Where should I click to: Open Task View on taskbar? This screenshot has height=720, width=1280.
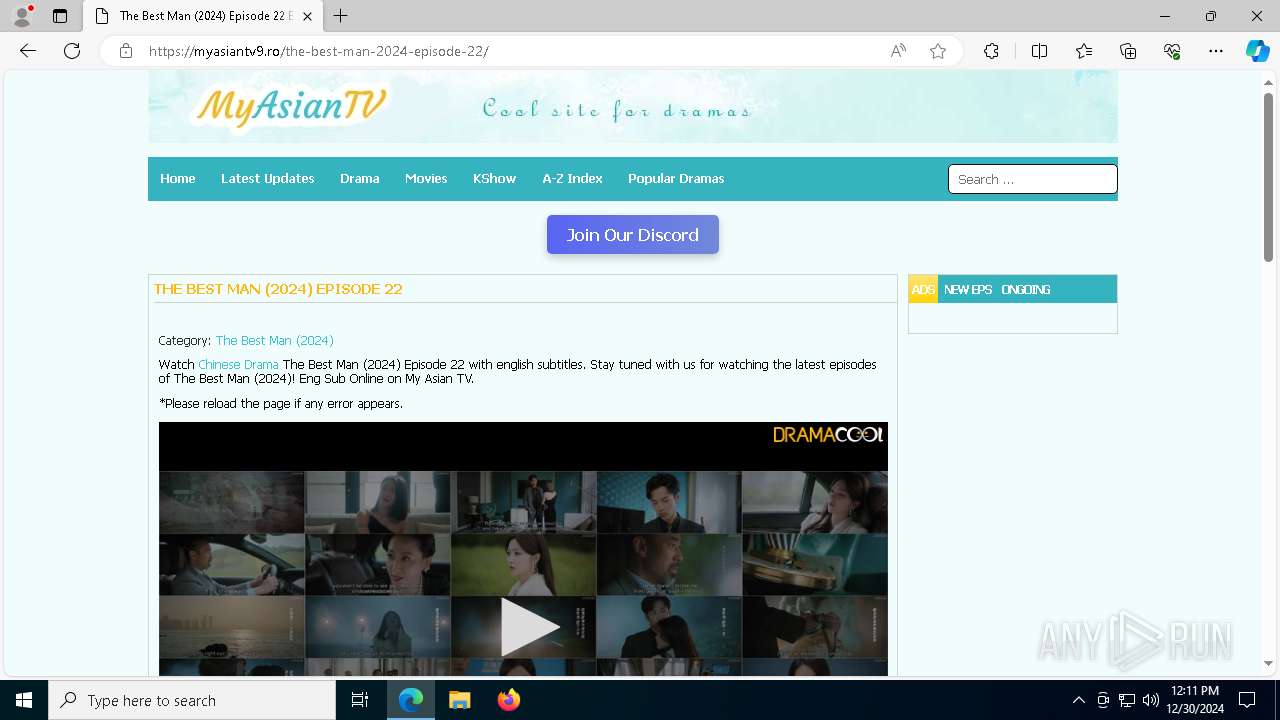pos(360,700)
